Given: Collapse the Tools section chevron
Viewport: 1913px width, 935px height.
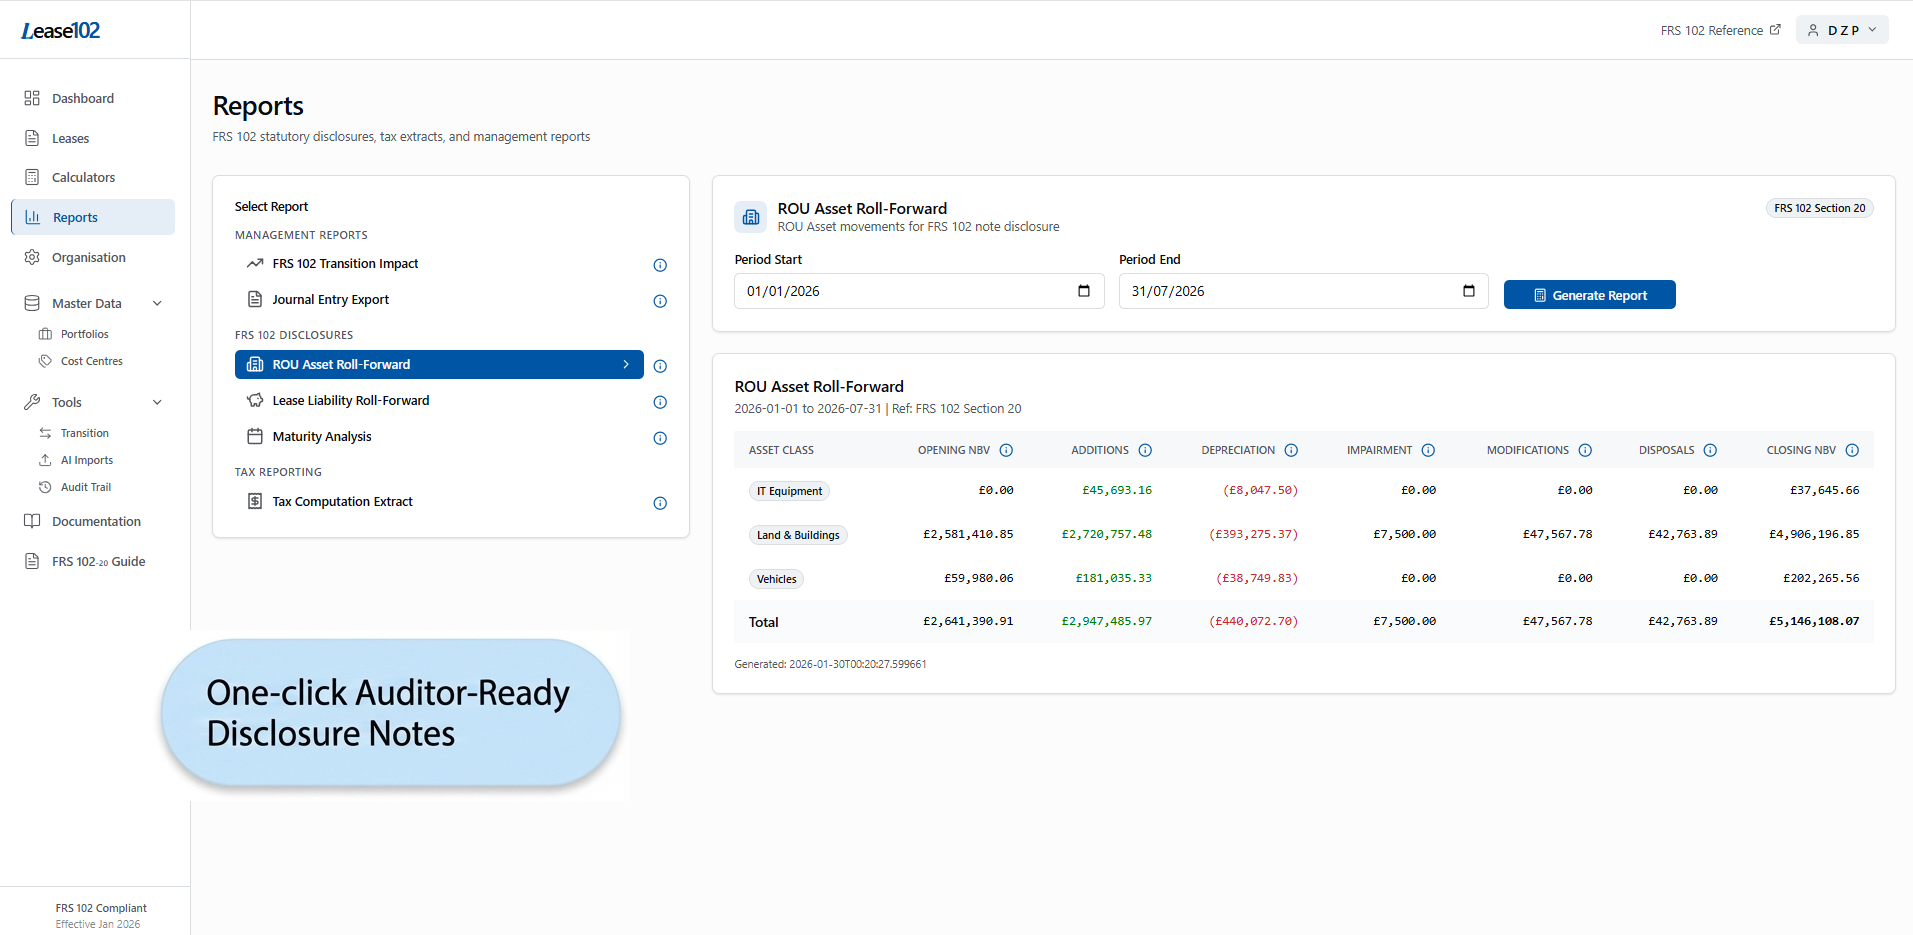Looking at the screenshot, I should click(157, 402).
